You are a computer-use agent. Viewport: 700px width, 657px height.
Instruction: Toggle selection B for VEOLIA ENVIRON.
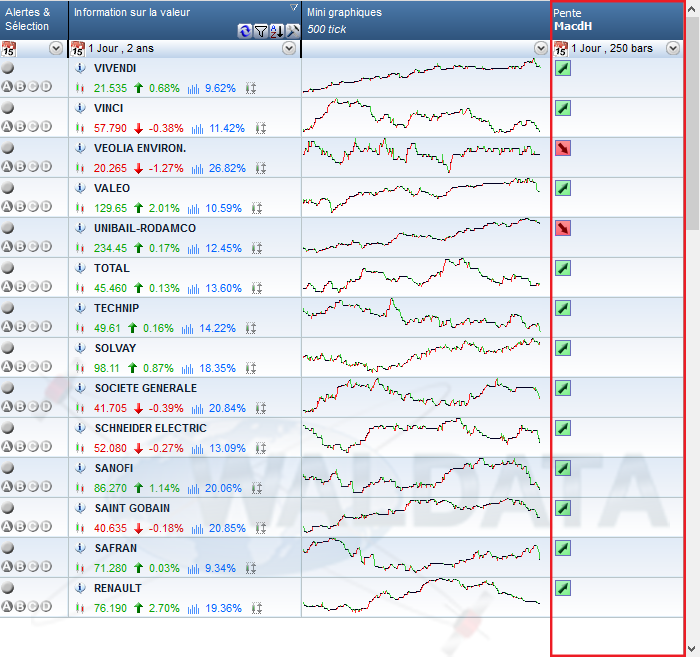(20, 166)
